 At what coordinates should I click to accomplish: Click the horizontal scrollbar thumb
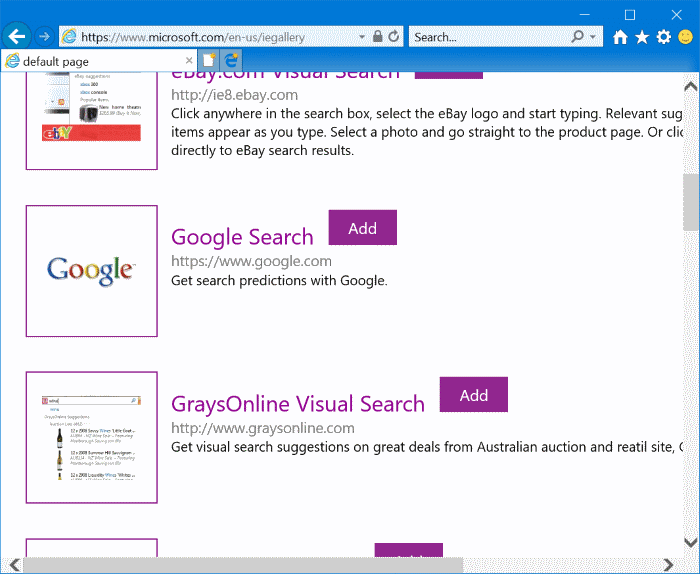coord(243,565)
